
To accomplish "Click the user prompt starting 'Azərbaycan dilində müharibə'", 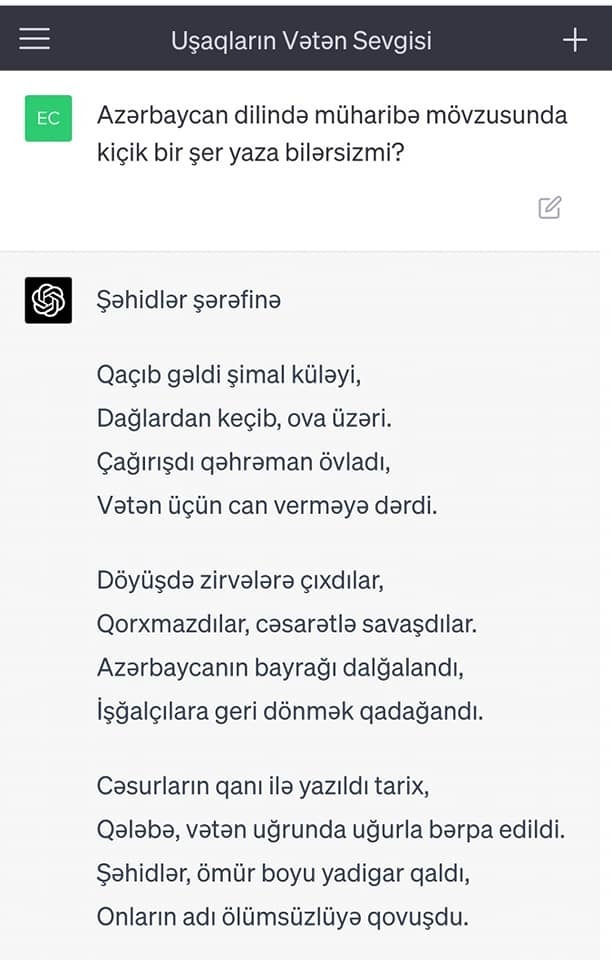I will (x=331, y=135).
